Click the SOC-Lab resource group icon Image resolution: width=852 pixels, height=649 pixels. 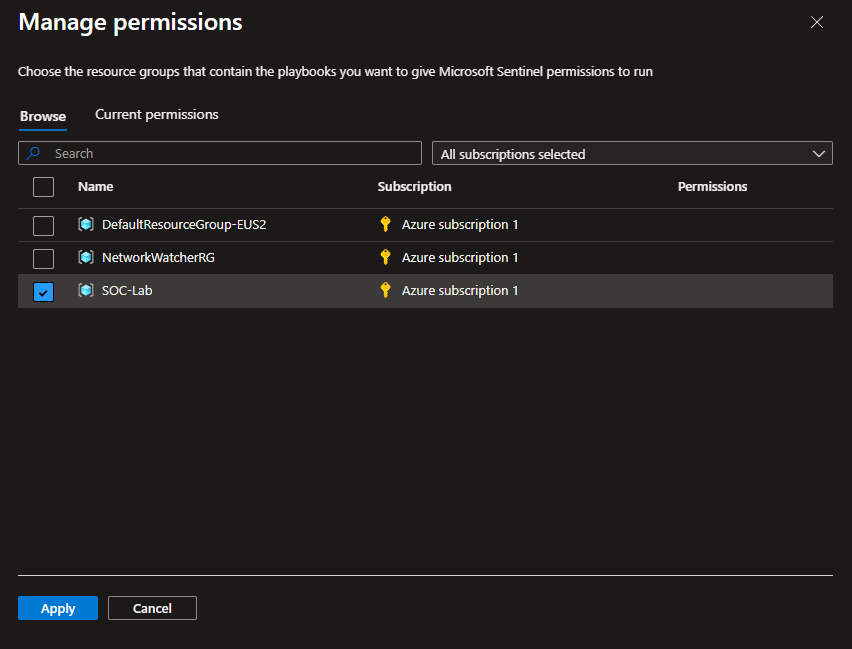[86, 291]
